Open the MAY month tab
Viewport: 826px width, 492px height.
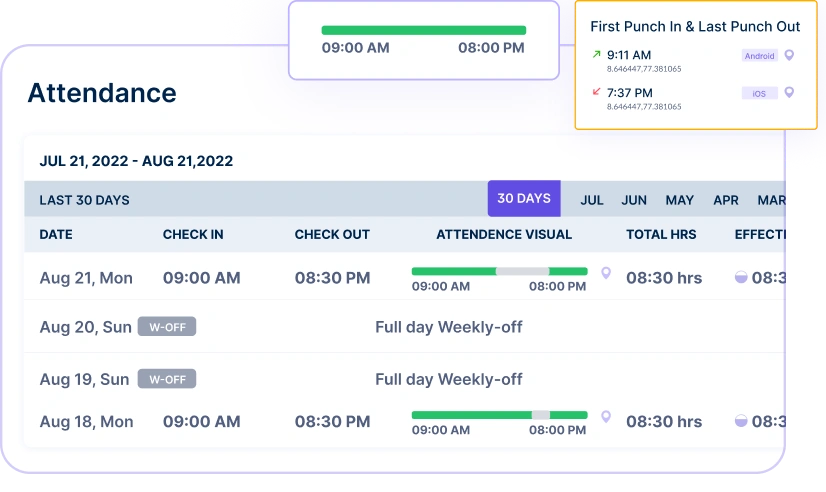coord(680,200)
